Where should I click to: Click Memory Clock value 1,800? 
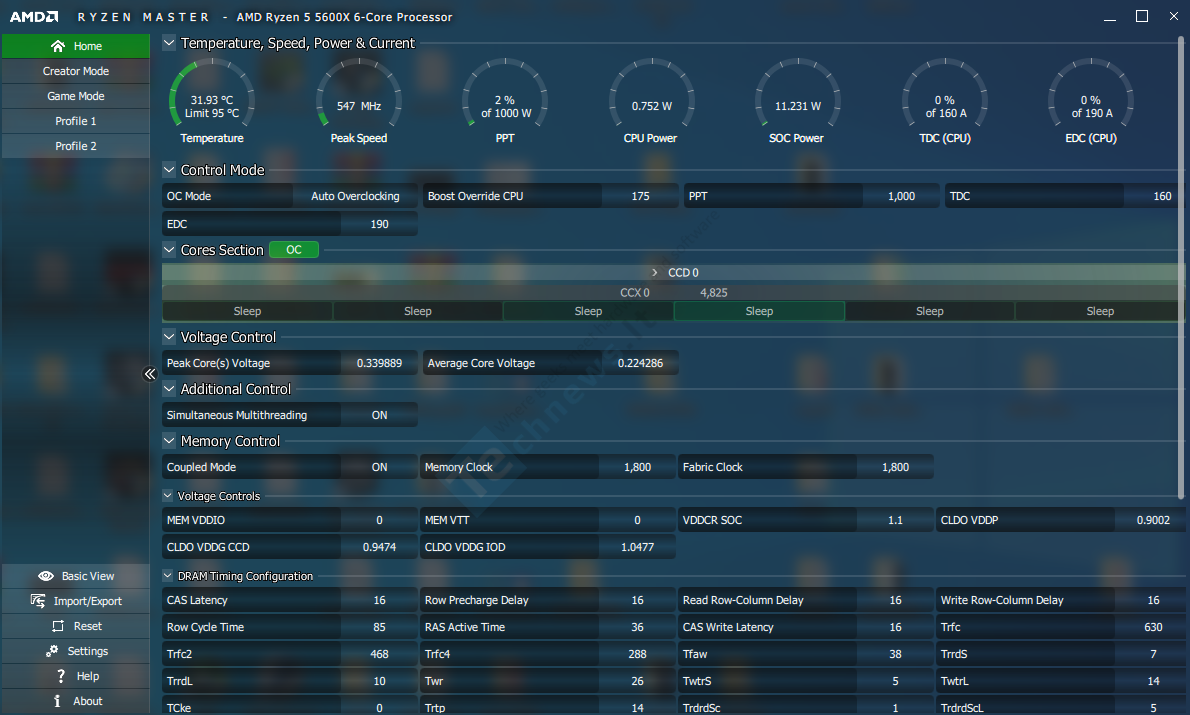click(638, 468)
